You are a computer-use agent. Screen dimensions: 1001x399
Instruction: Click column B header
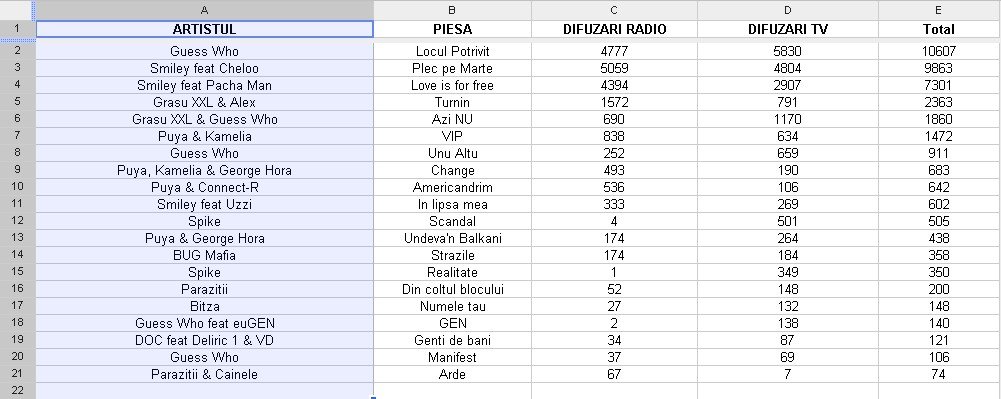pyautogui.click(x=453, y=10)
